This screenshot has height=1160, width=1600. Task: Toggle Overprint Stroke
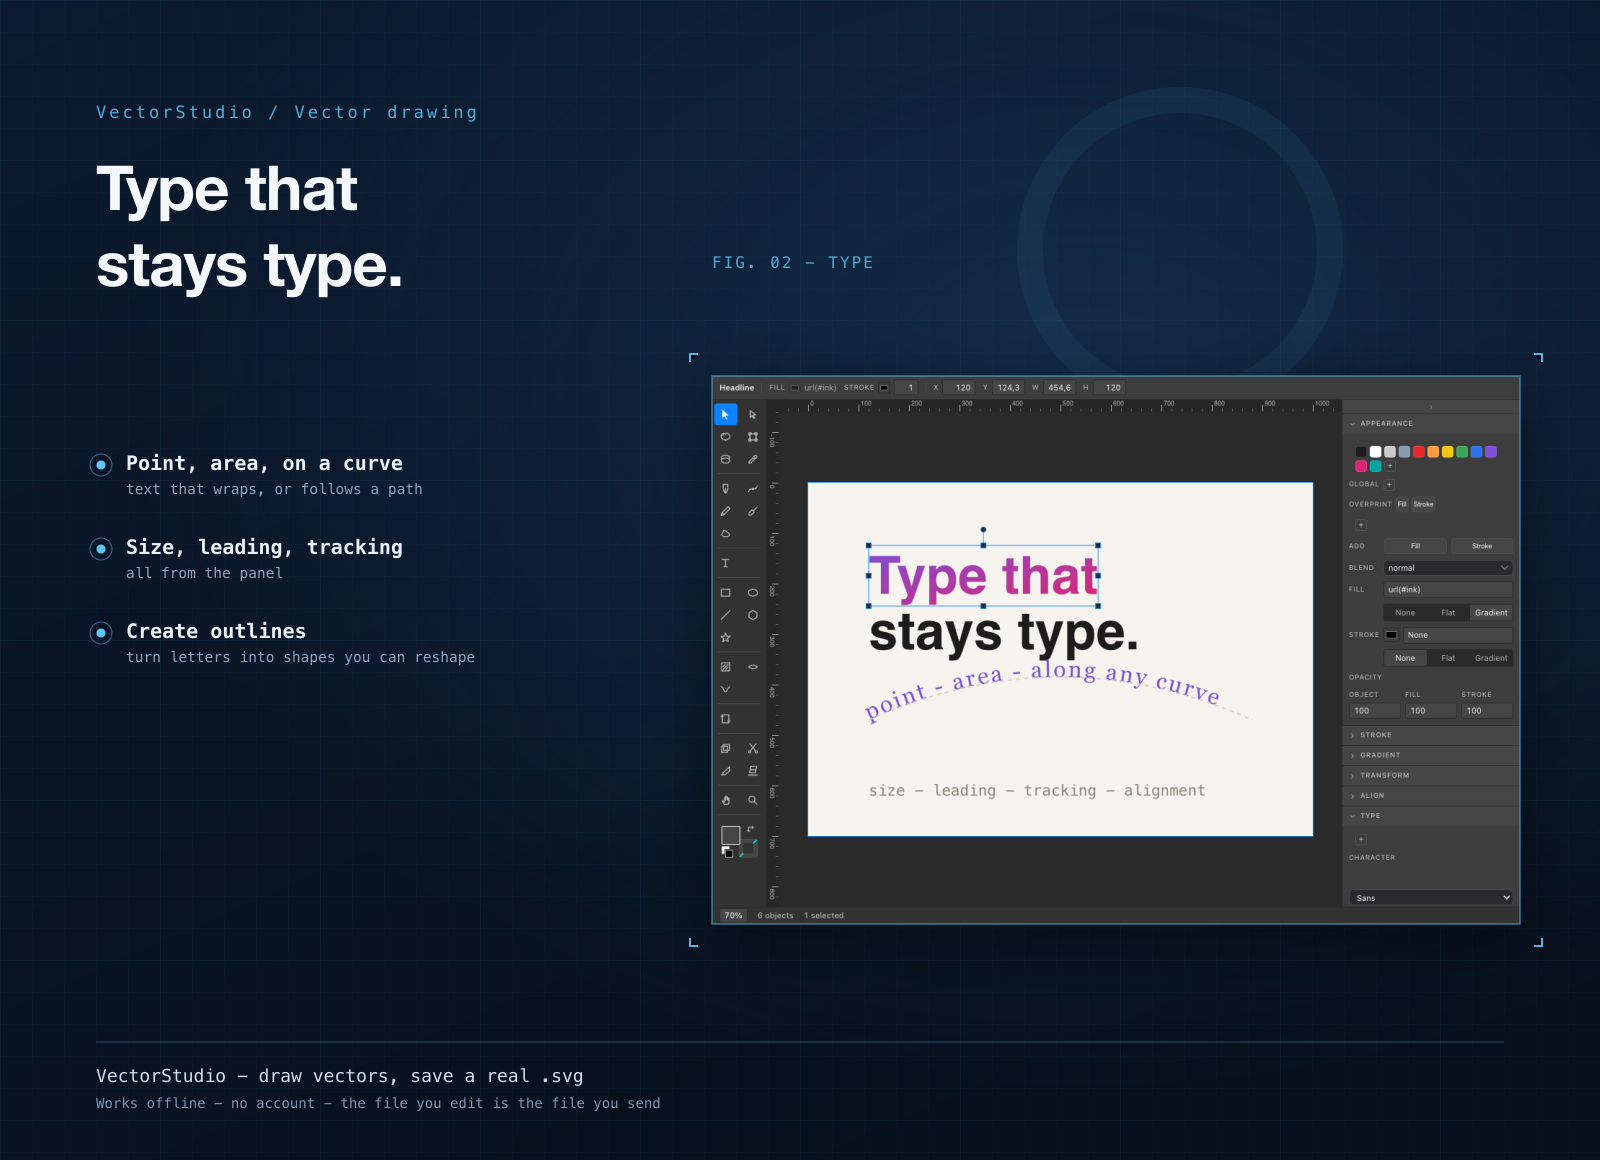coord(1424,504)
